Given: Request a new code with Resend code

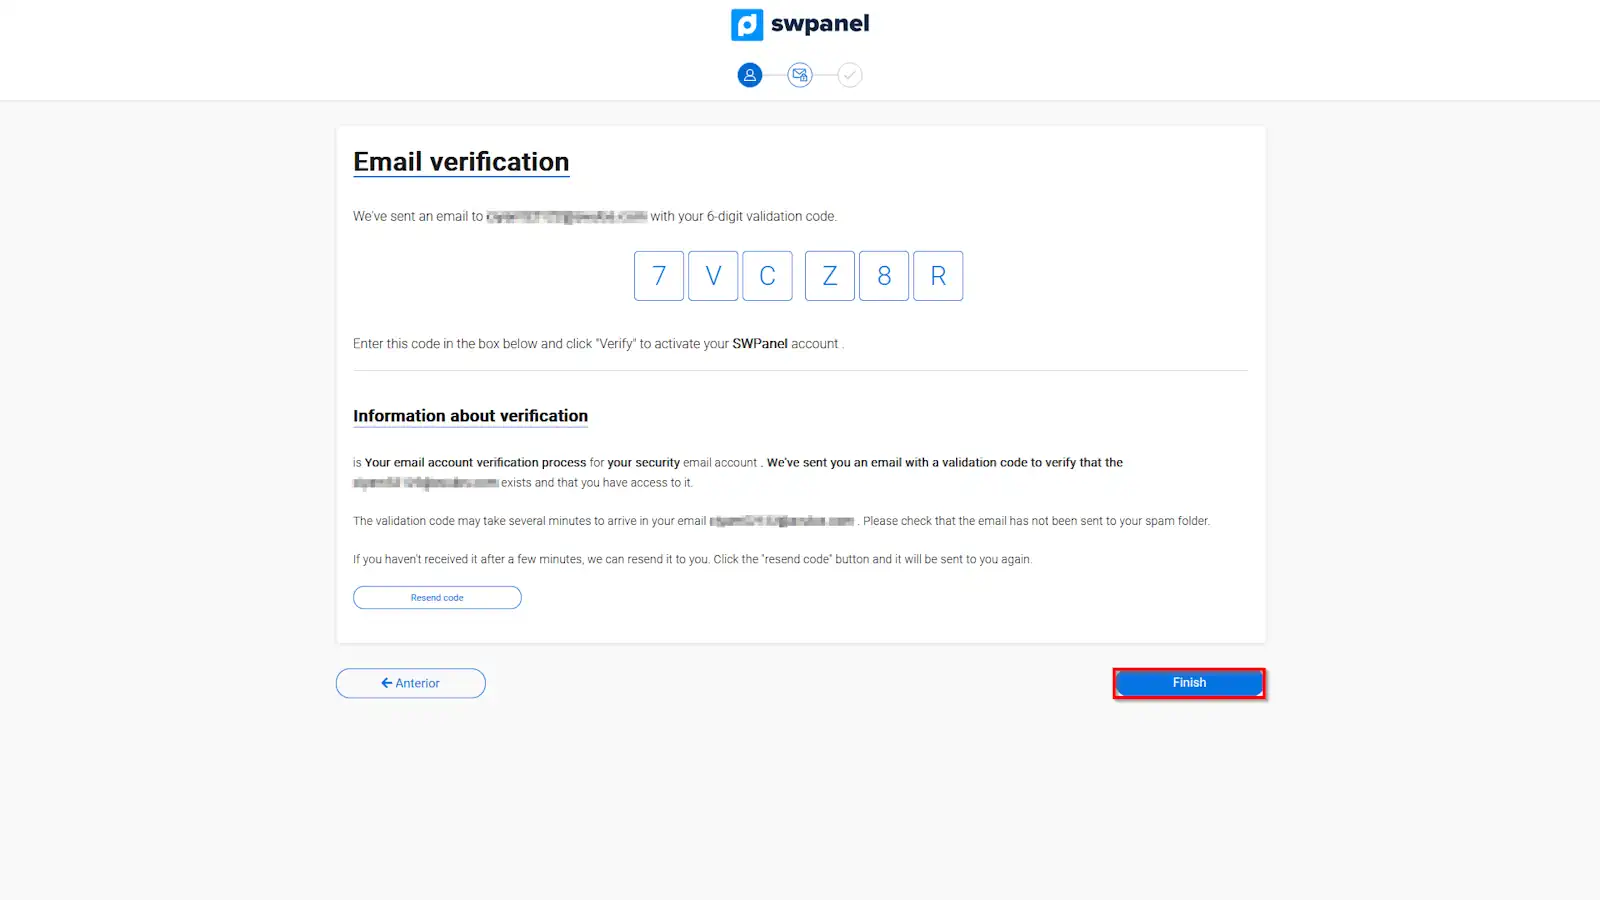Looking at the screenshot, I should tap(437, 598).
